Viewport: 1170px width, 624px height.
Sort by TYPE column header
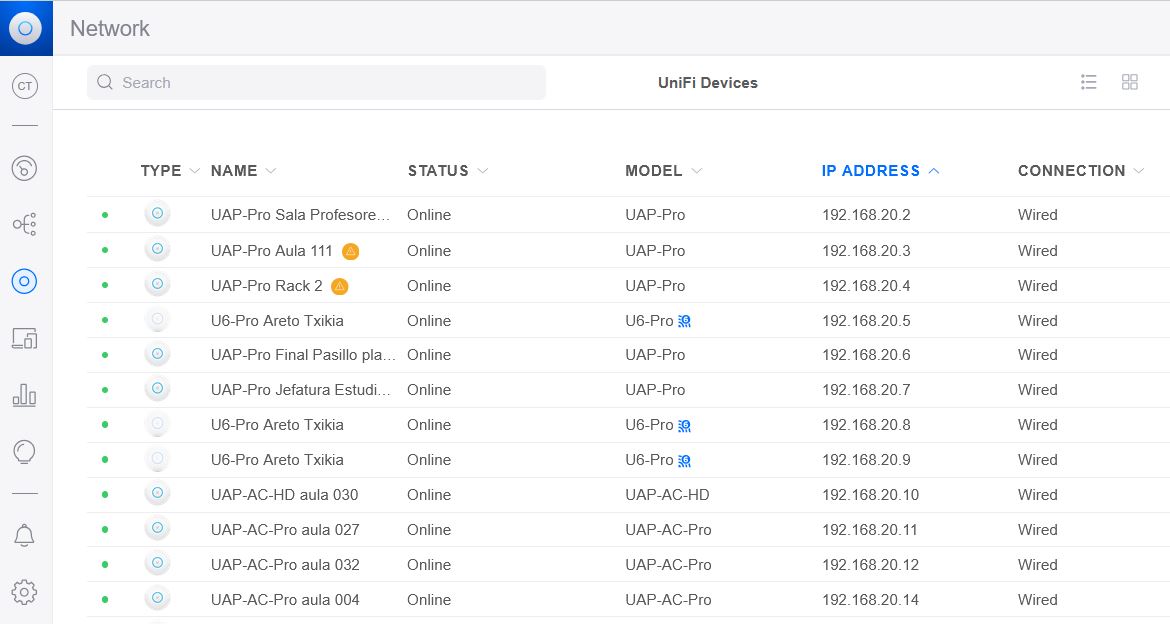170,171
